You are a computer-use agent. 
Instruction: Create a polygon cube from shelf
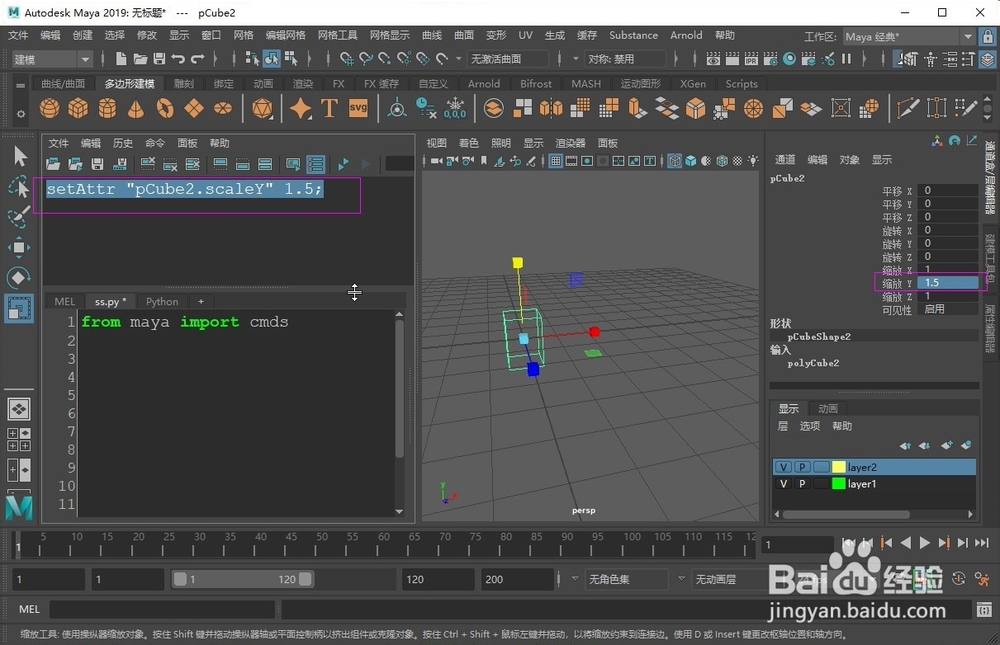pyautogui.click(x=78, y=108)
